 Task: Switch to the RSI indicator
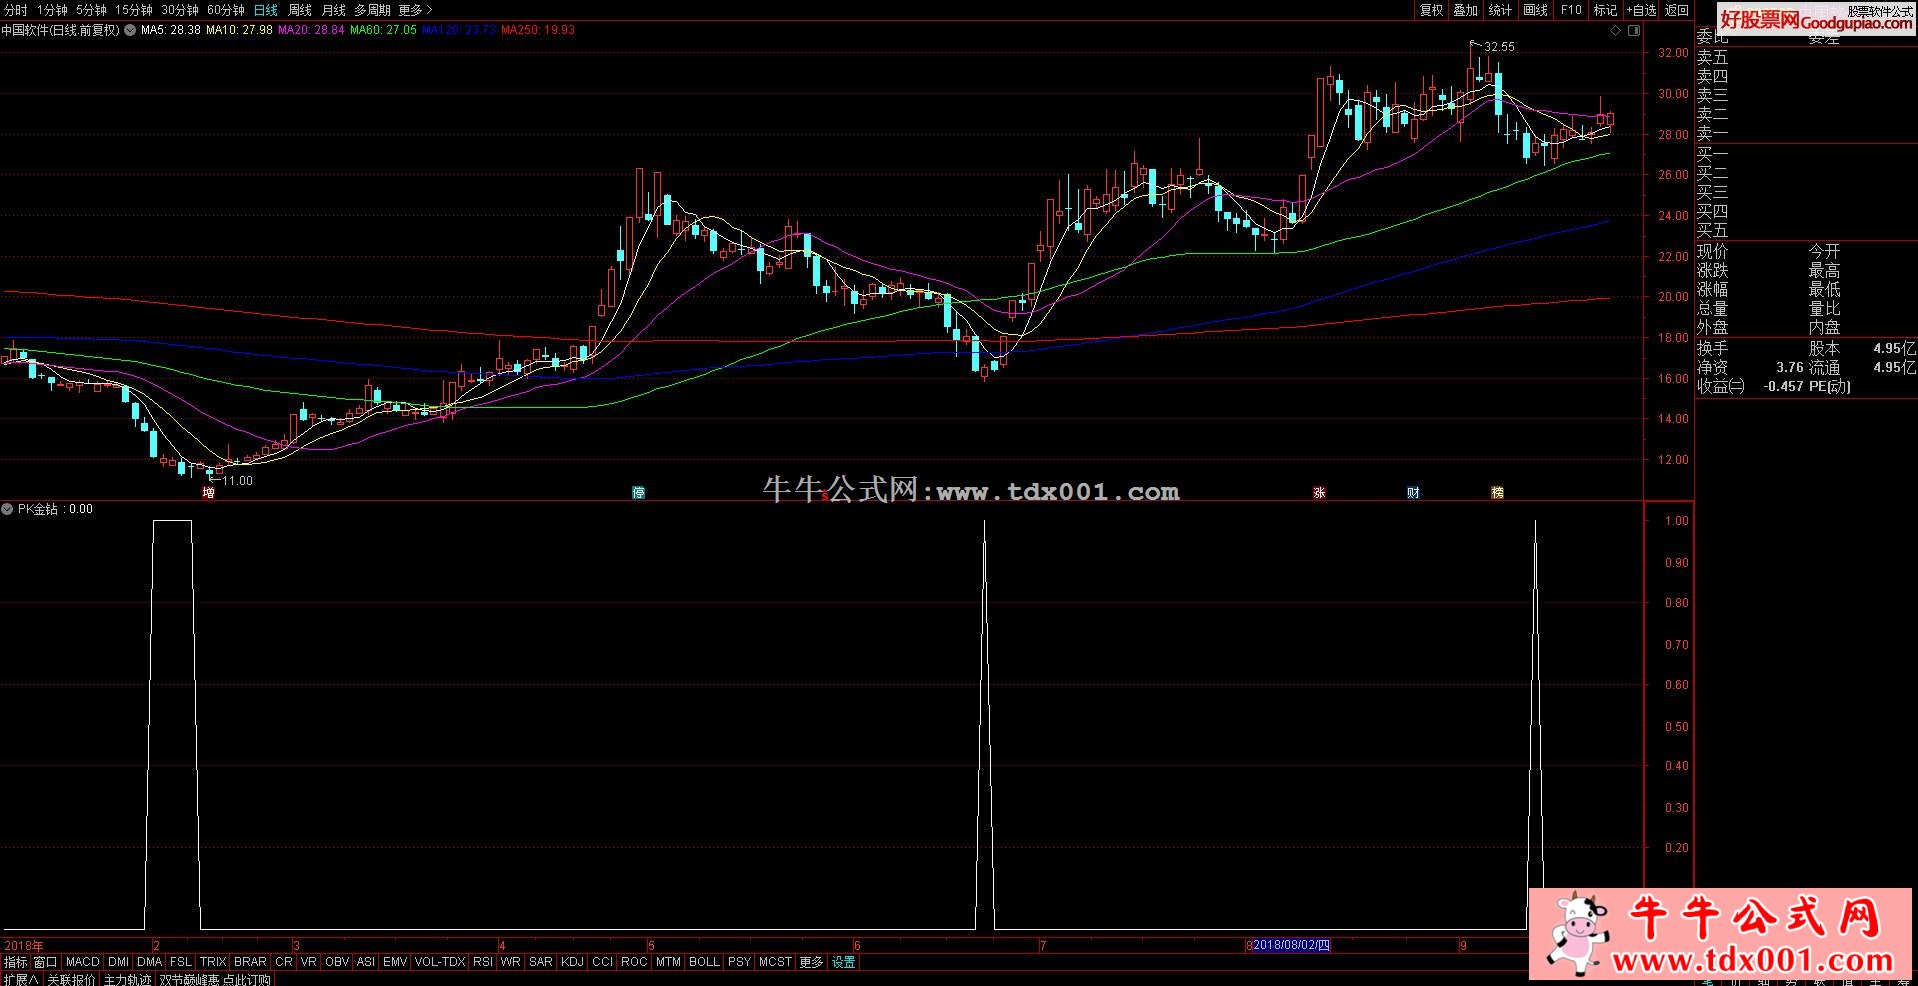483,962
